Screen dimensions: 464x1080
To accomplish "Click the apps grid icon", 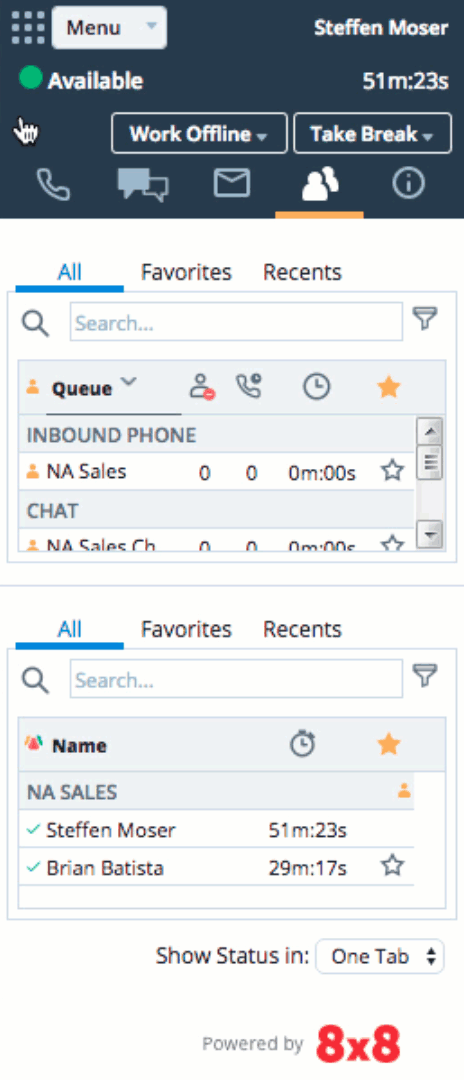I will [x=28, y=28].
